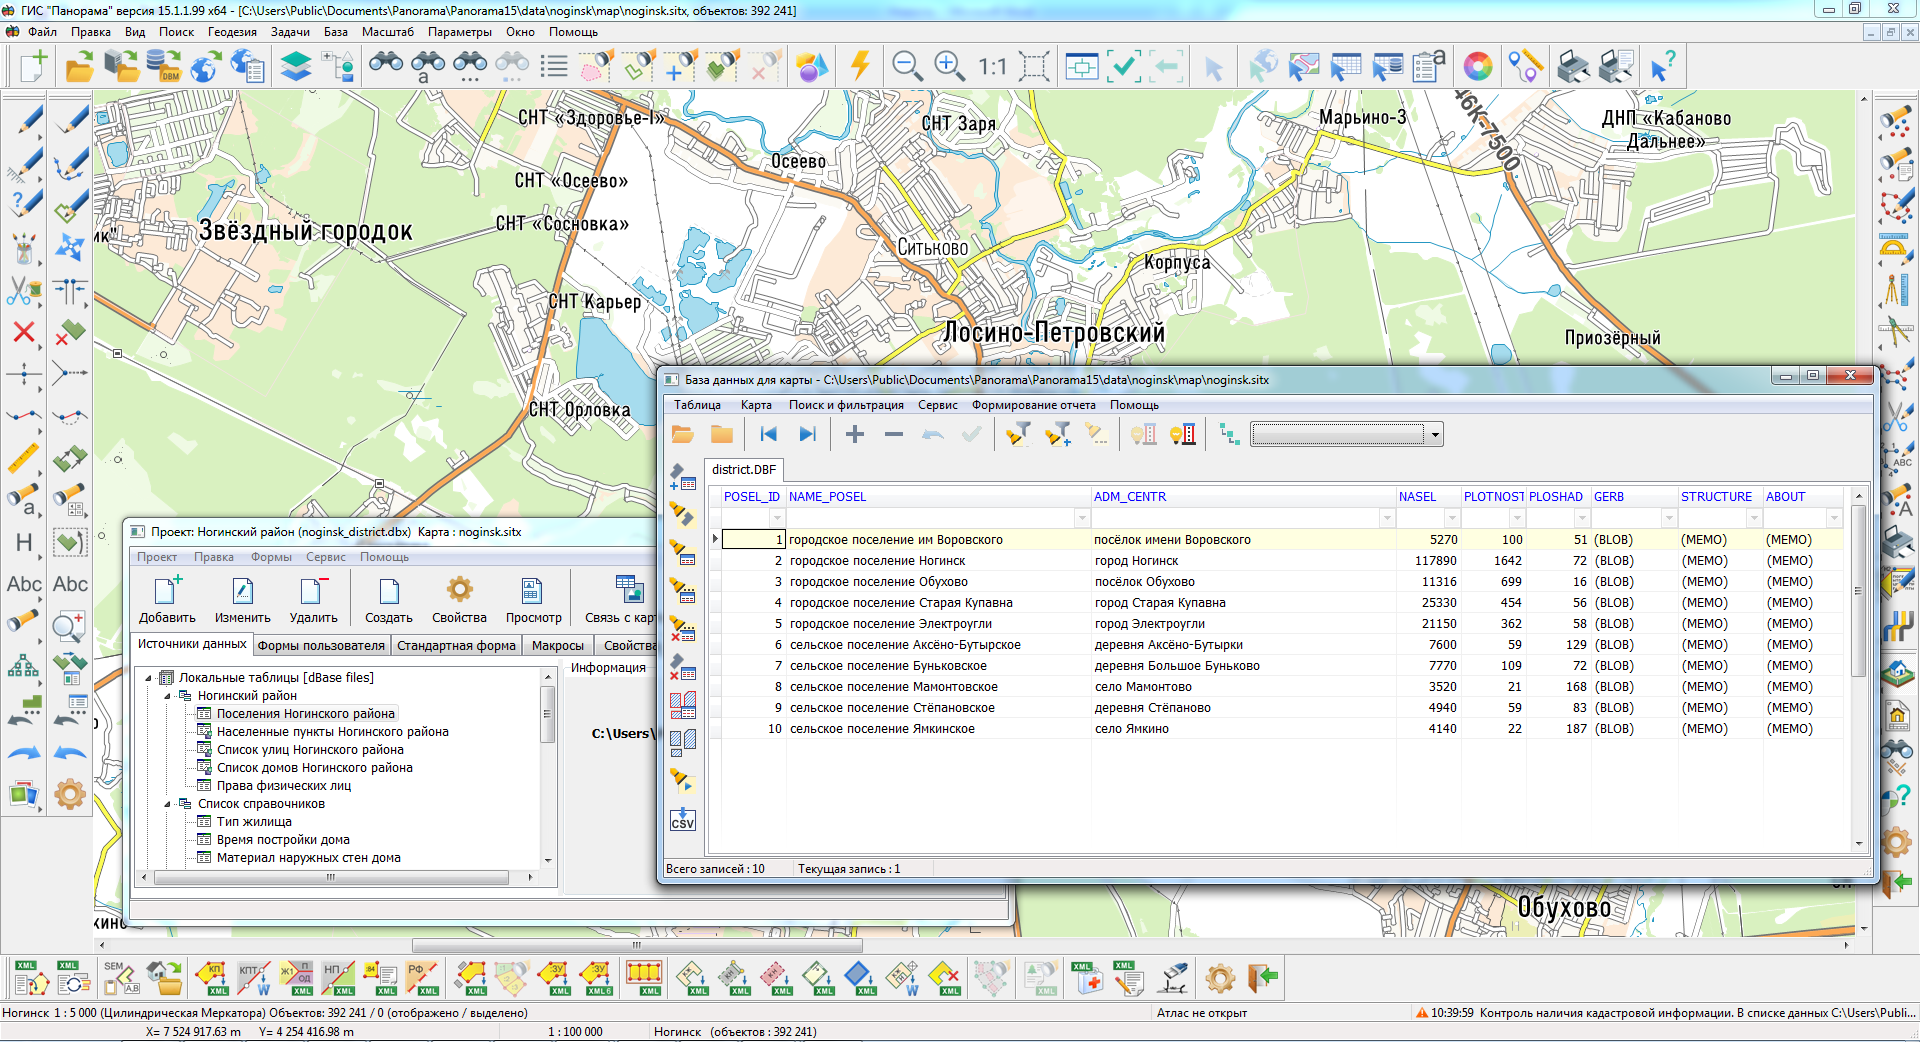Select Список улиц Ногинского района table
The height and width of the screenshot is (1042, 1920).
click(x=310, y=750)
